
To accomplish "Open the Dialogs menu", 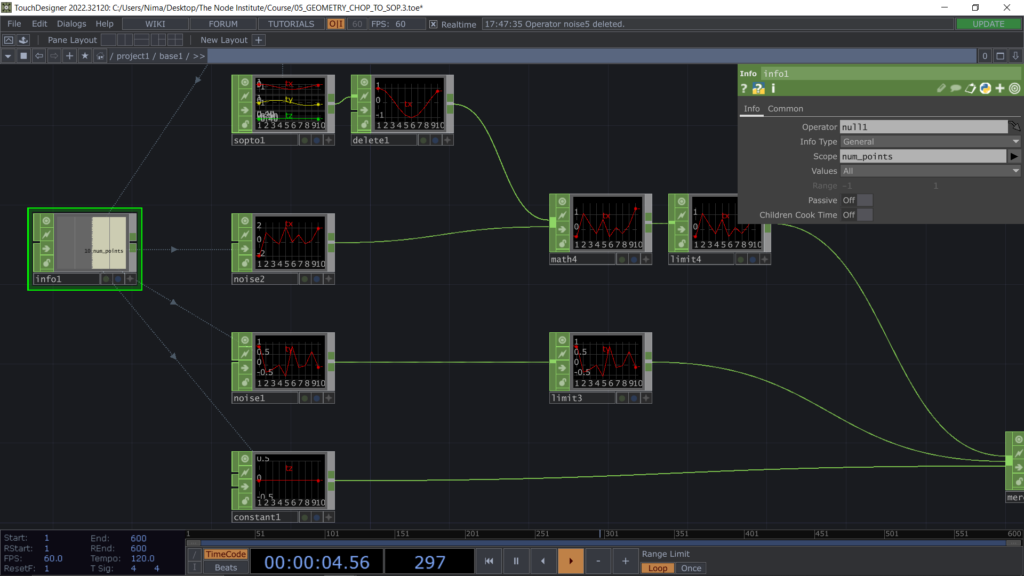I will click(x=71, y=24).
